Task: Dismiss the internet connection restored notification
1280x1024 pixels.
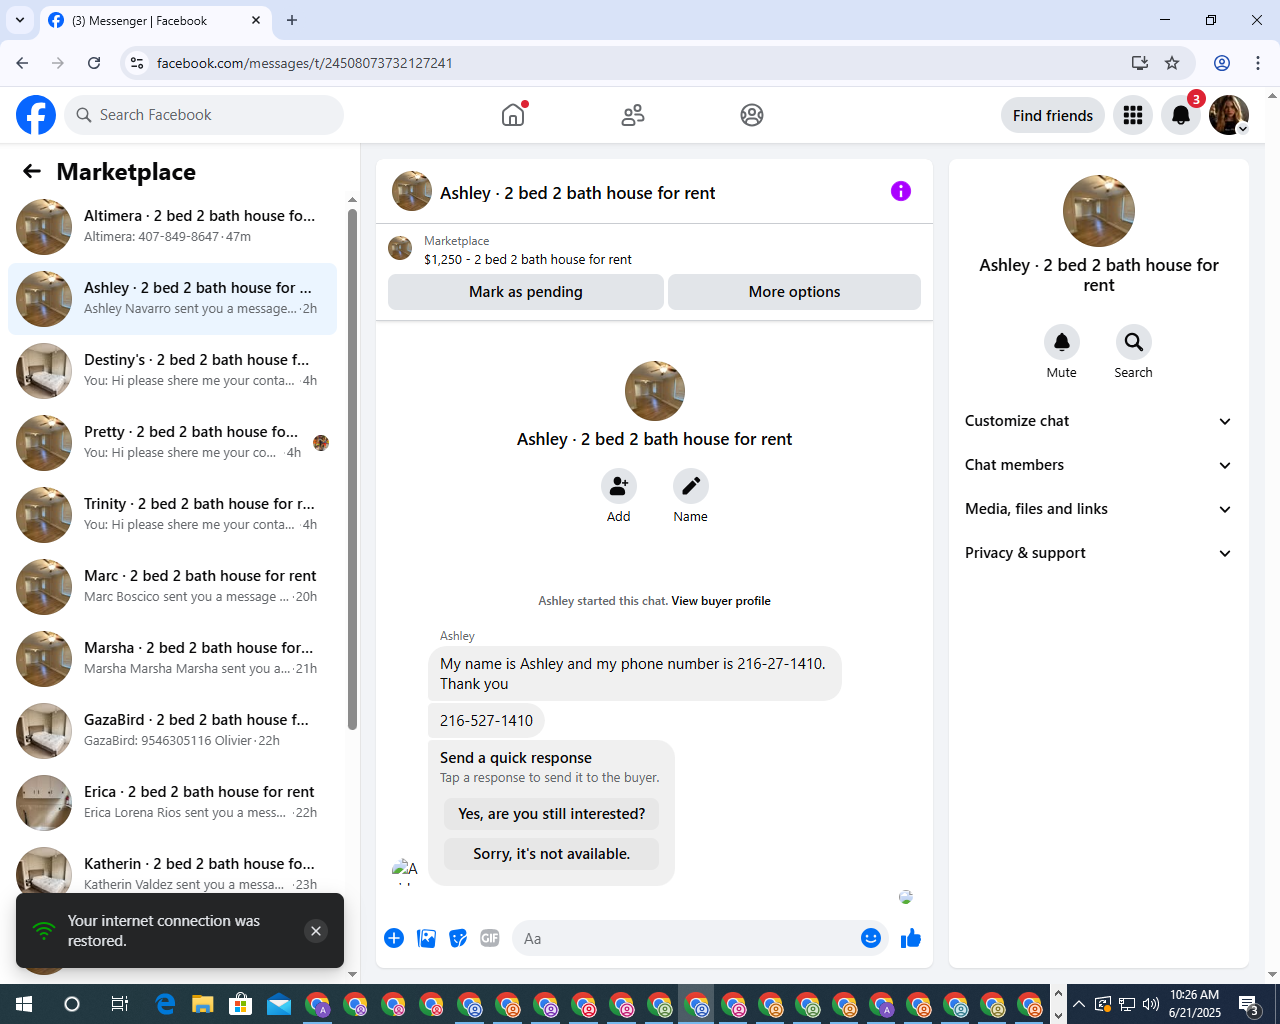Action: click(x=316, y=931)
